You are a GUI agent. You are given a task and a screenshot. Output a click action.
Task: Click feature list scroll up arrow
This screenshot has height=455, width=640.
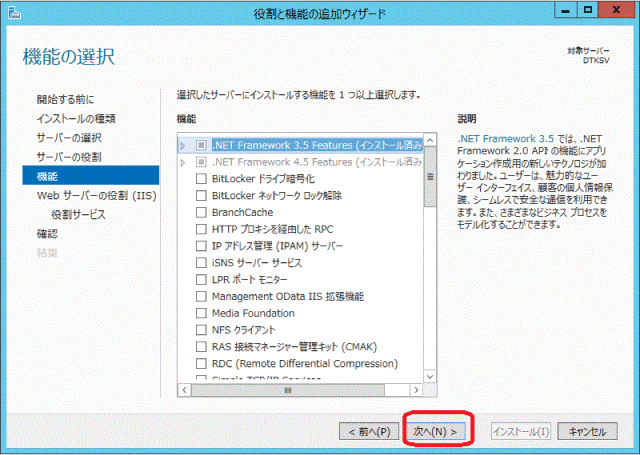pyautogui.click(x=430, y=140)
